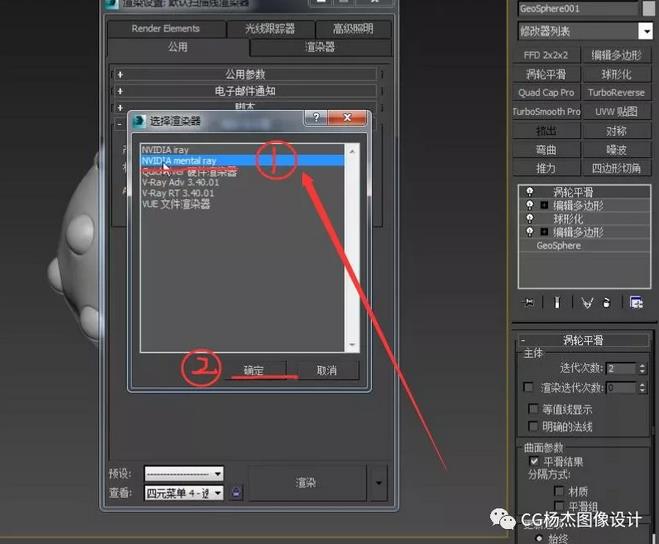This screenshot has width=659, height=544.
Task: Click the Quad Cap Pro modifier button
Action: click(546, 93)
